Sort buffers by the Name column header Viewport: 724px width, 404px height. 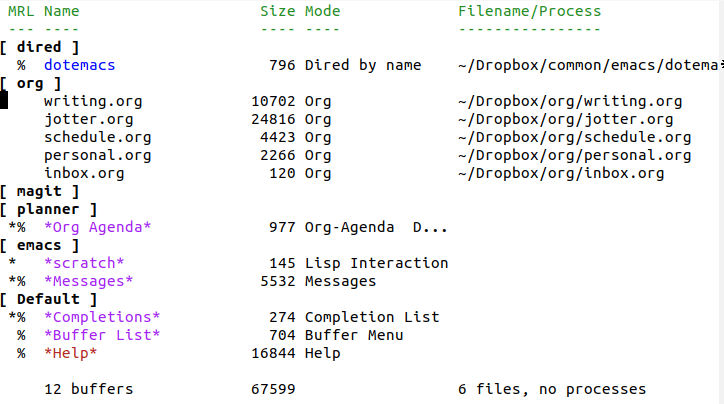[61, 11]
